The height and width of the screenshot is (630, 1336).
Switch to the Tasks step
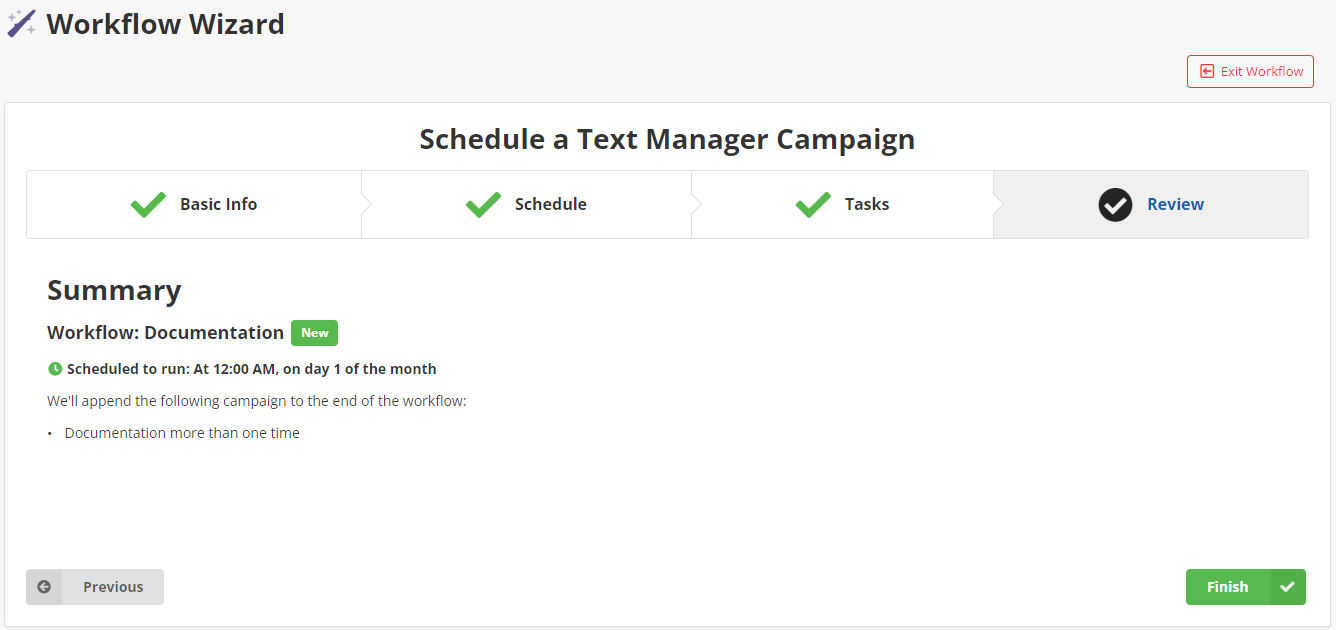click(866, 204)
